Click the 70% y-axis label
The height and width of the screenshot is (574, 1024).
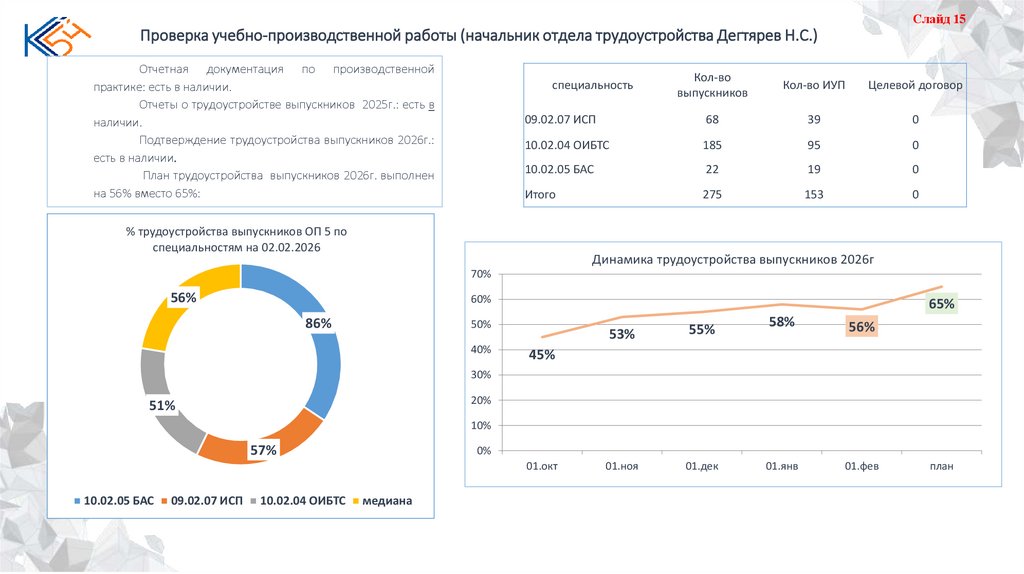point(481,274)
